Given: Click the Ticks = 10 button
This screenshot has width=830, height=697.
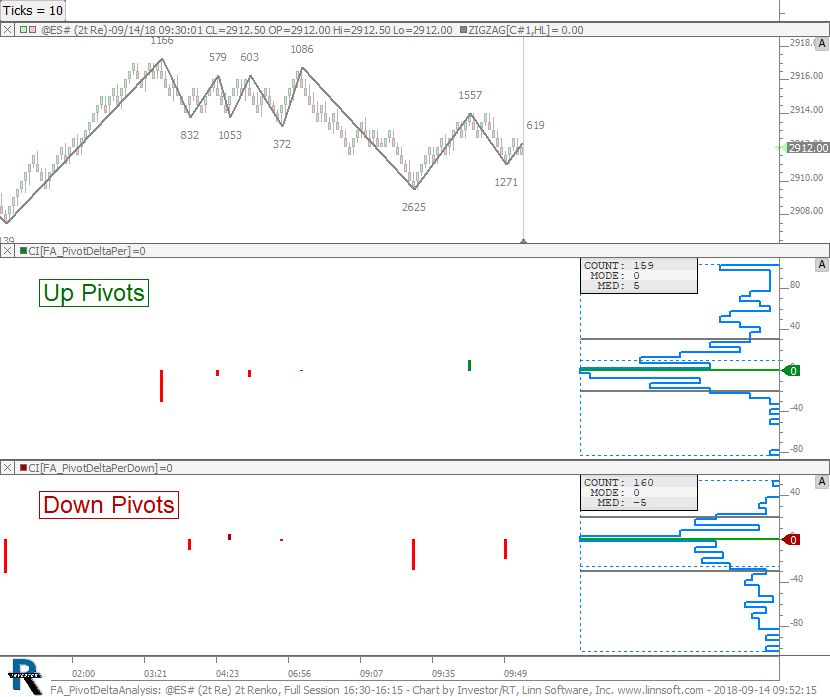Looking at the screenshot, I should (x=34, y=10).
